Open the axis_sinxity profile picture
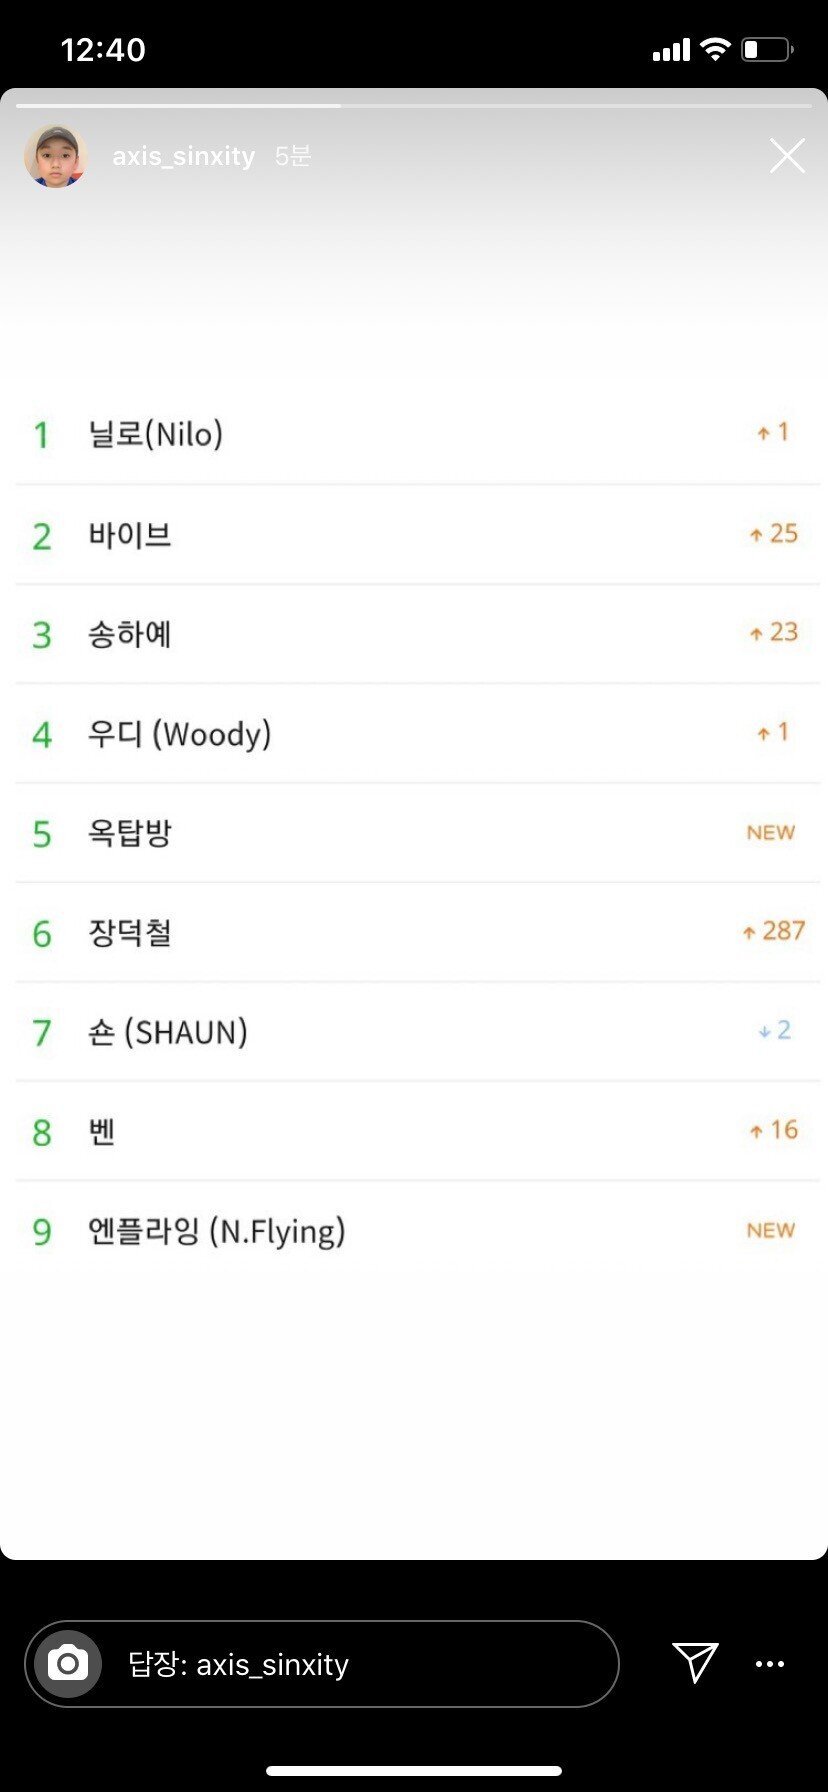This screenshot has height=1792, width=828. tap(55, 156)
